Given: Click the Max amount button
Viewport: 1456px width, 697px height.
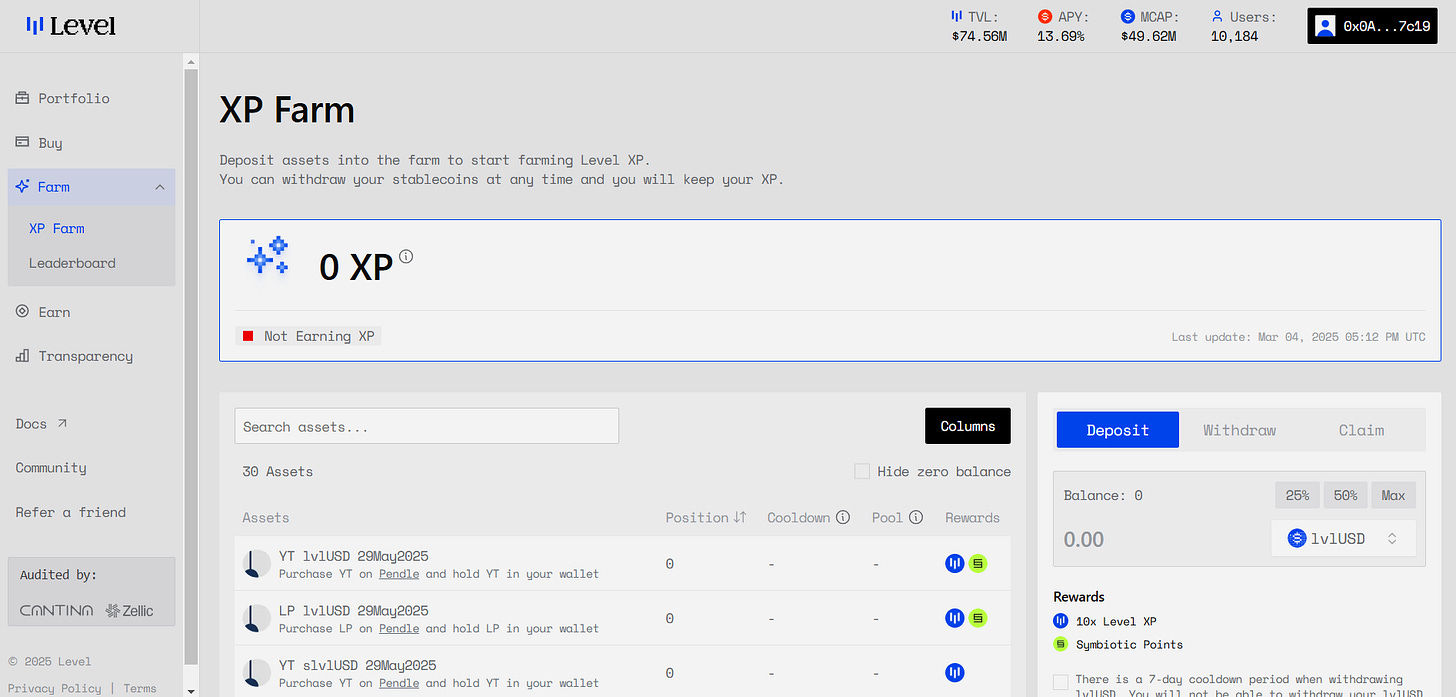Looking at the screenshot, I should click(x=1393, y=495).
